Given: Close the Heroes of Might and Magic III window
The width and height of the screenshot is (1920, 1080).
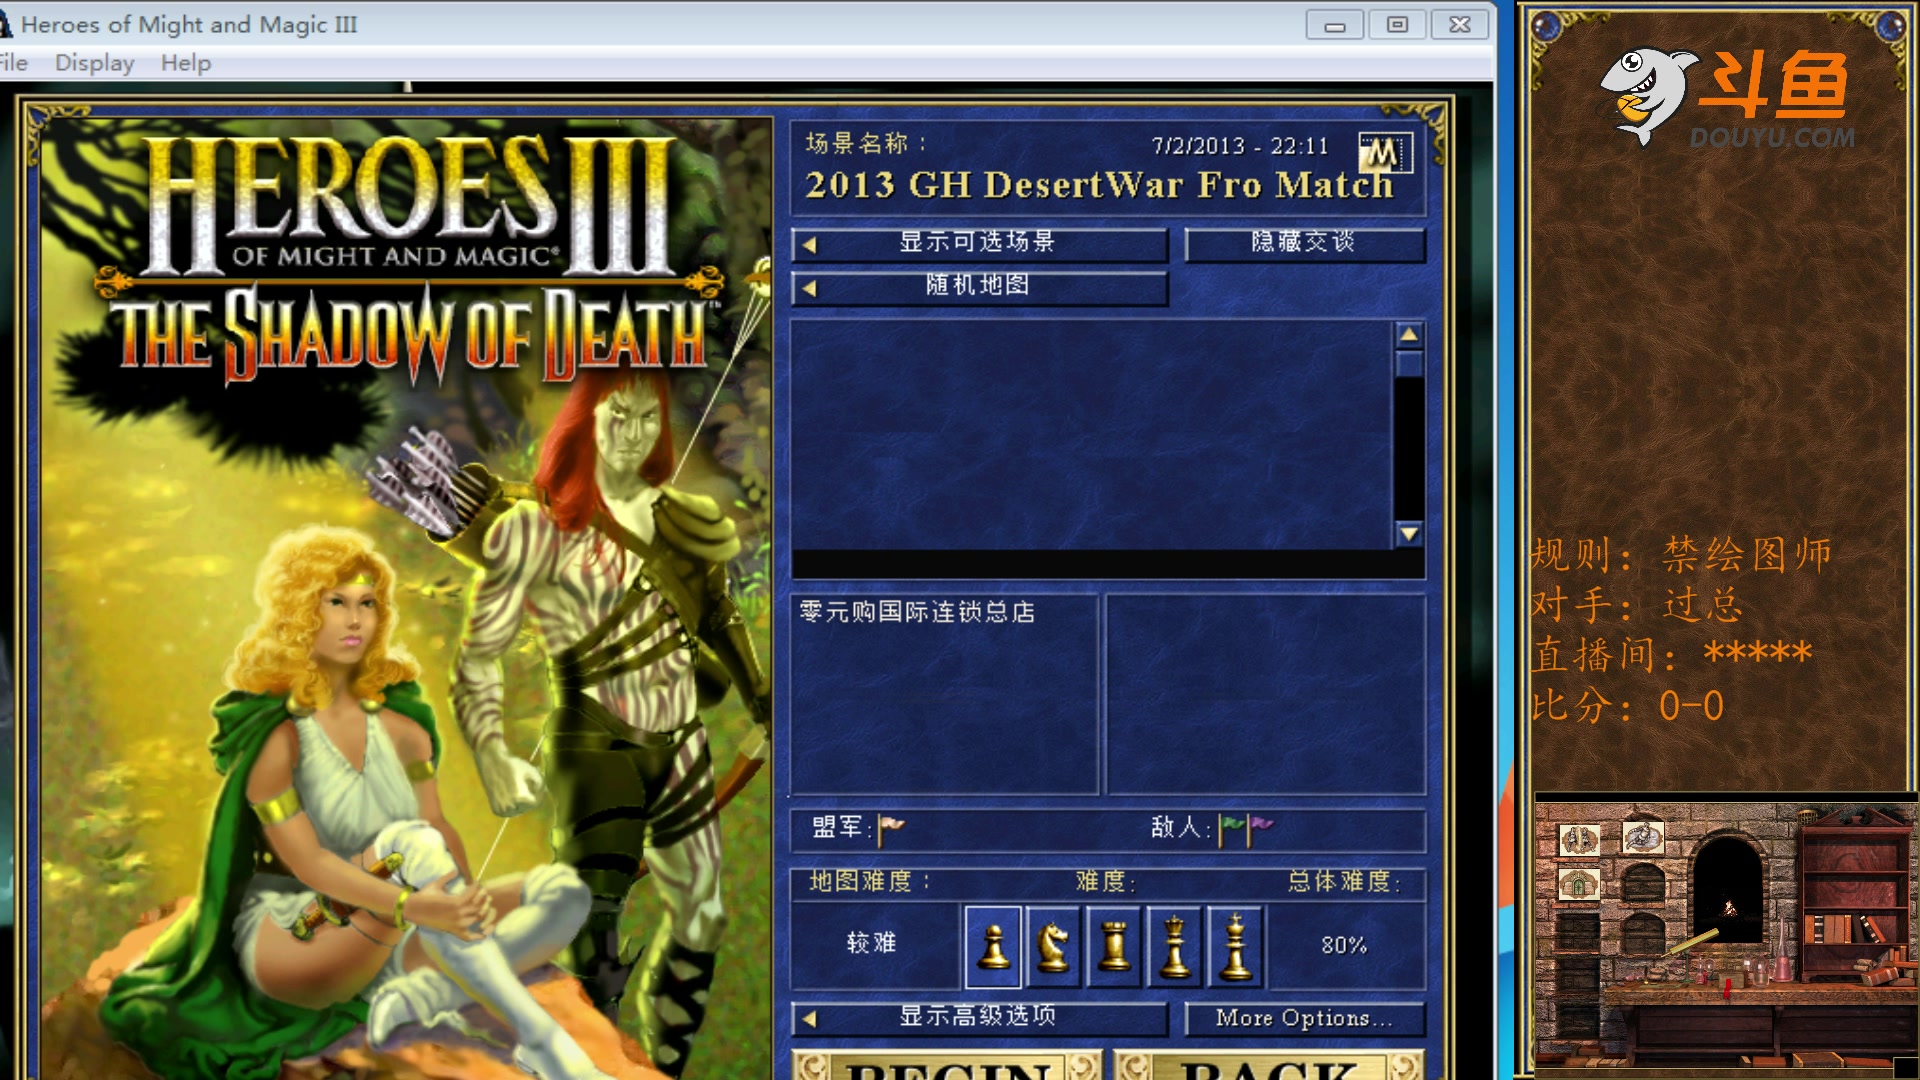Looking at the screenshot, I should point(1460,25).
